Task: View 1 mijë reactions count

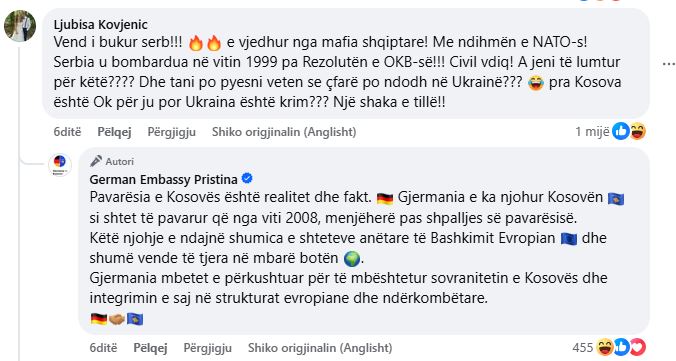Action: coord(592,132)
